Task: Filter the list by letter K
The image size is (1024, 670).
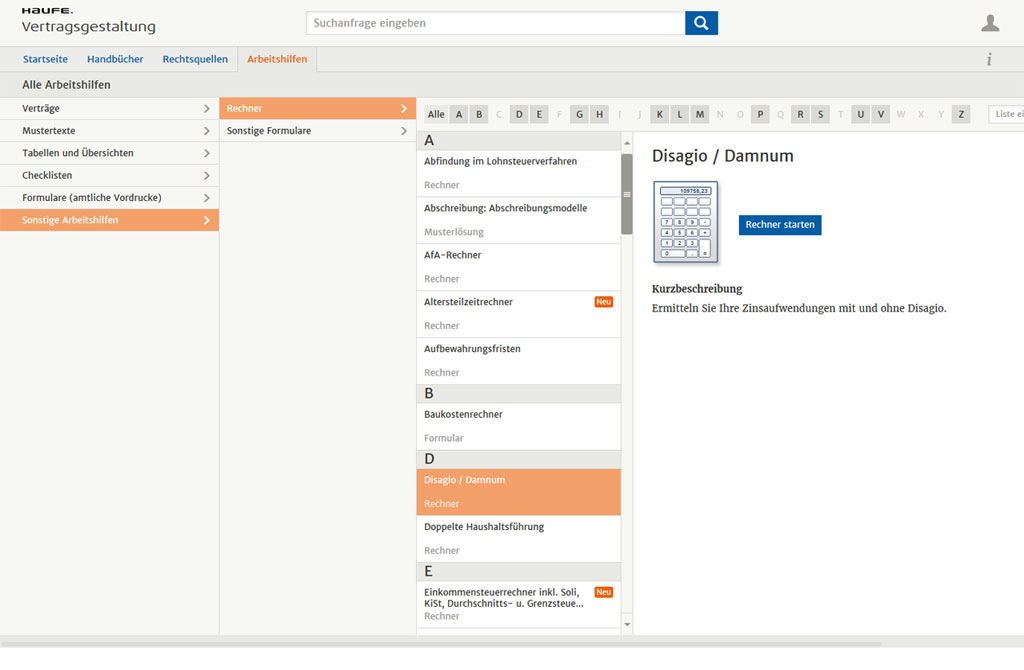Action: tap(660, 114)
